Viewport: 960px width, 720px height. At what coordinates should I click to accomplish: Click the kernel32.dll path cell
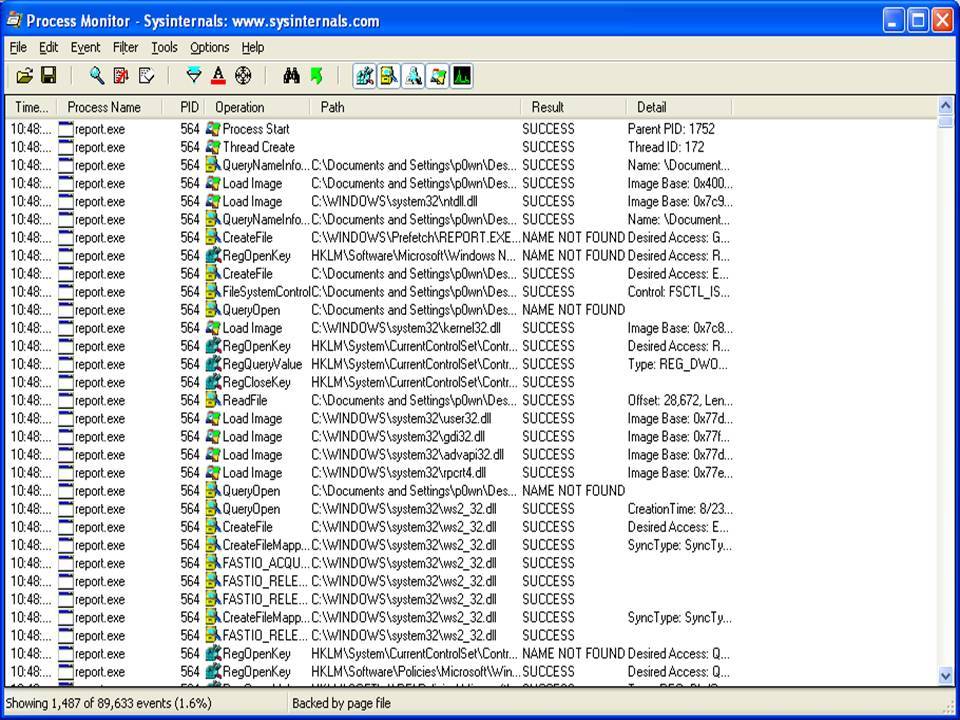[x=405, y=328]
